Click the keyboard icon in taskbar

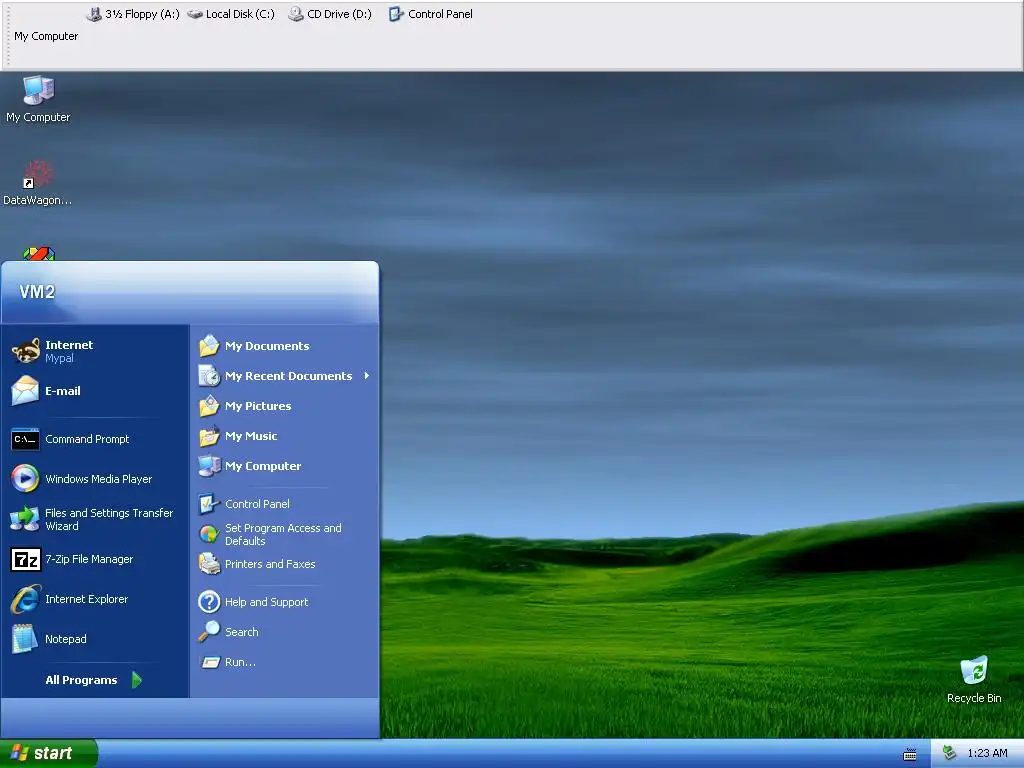[x=910, y=754]
